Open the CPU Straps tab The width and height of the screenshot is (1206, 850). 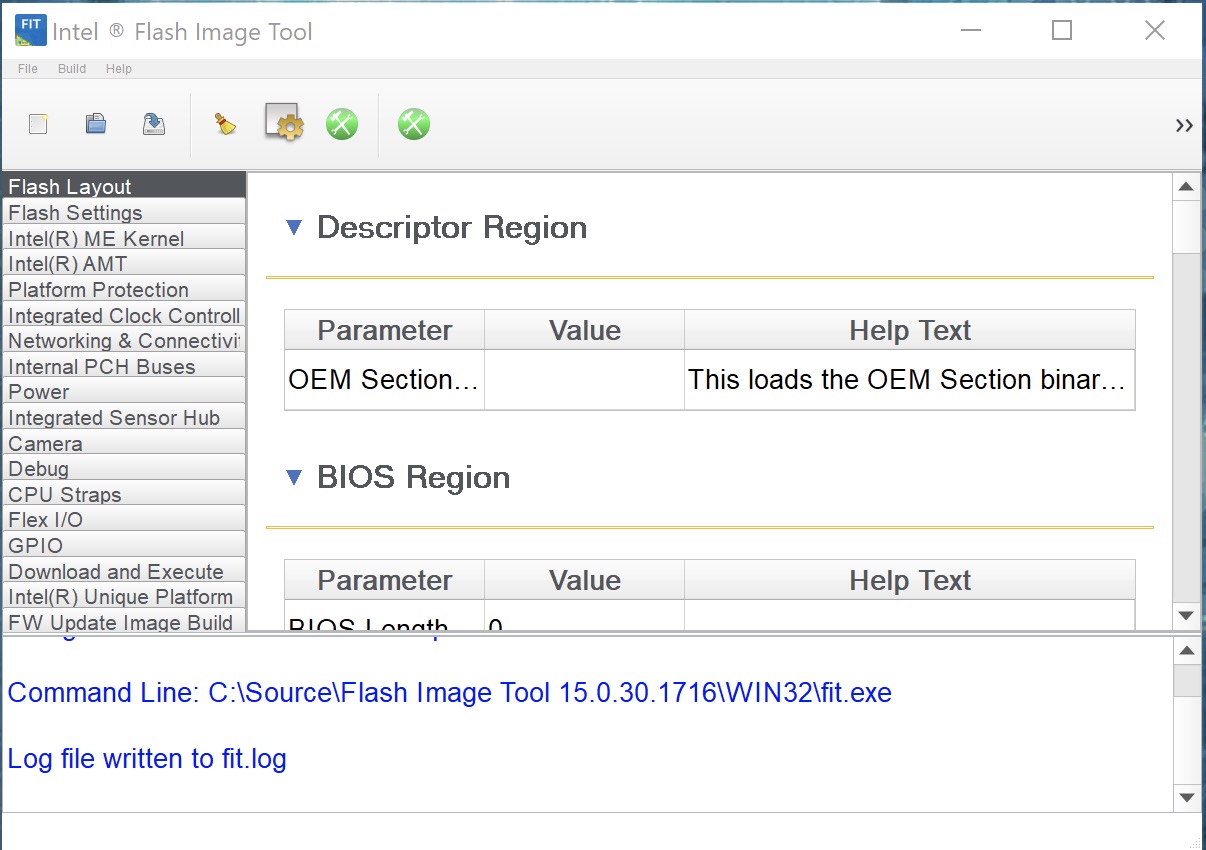pos(65,495)
